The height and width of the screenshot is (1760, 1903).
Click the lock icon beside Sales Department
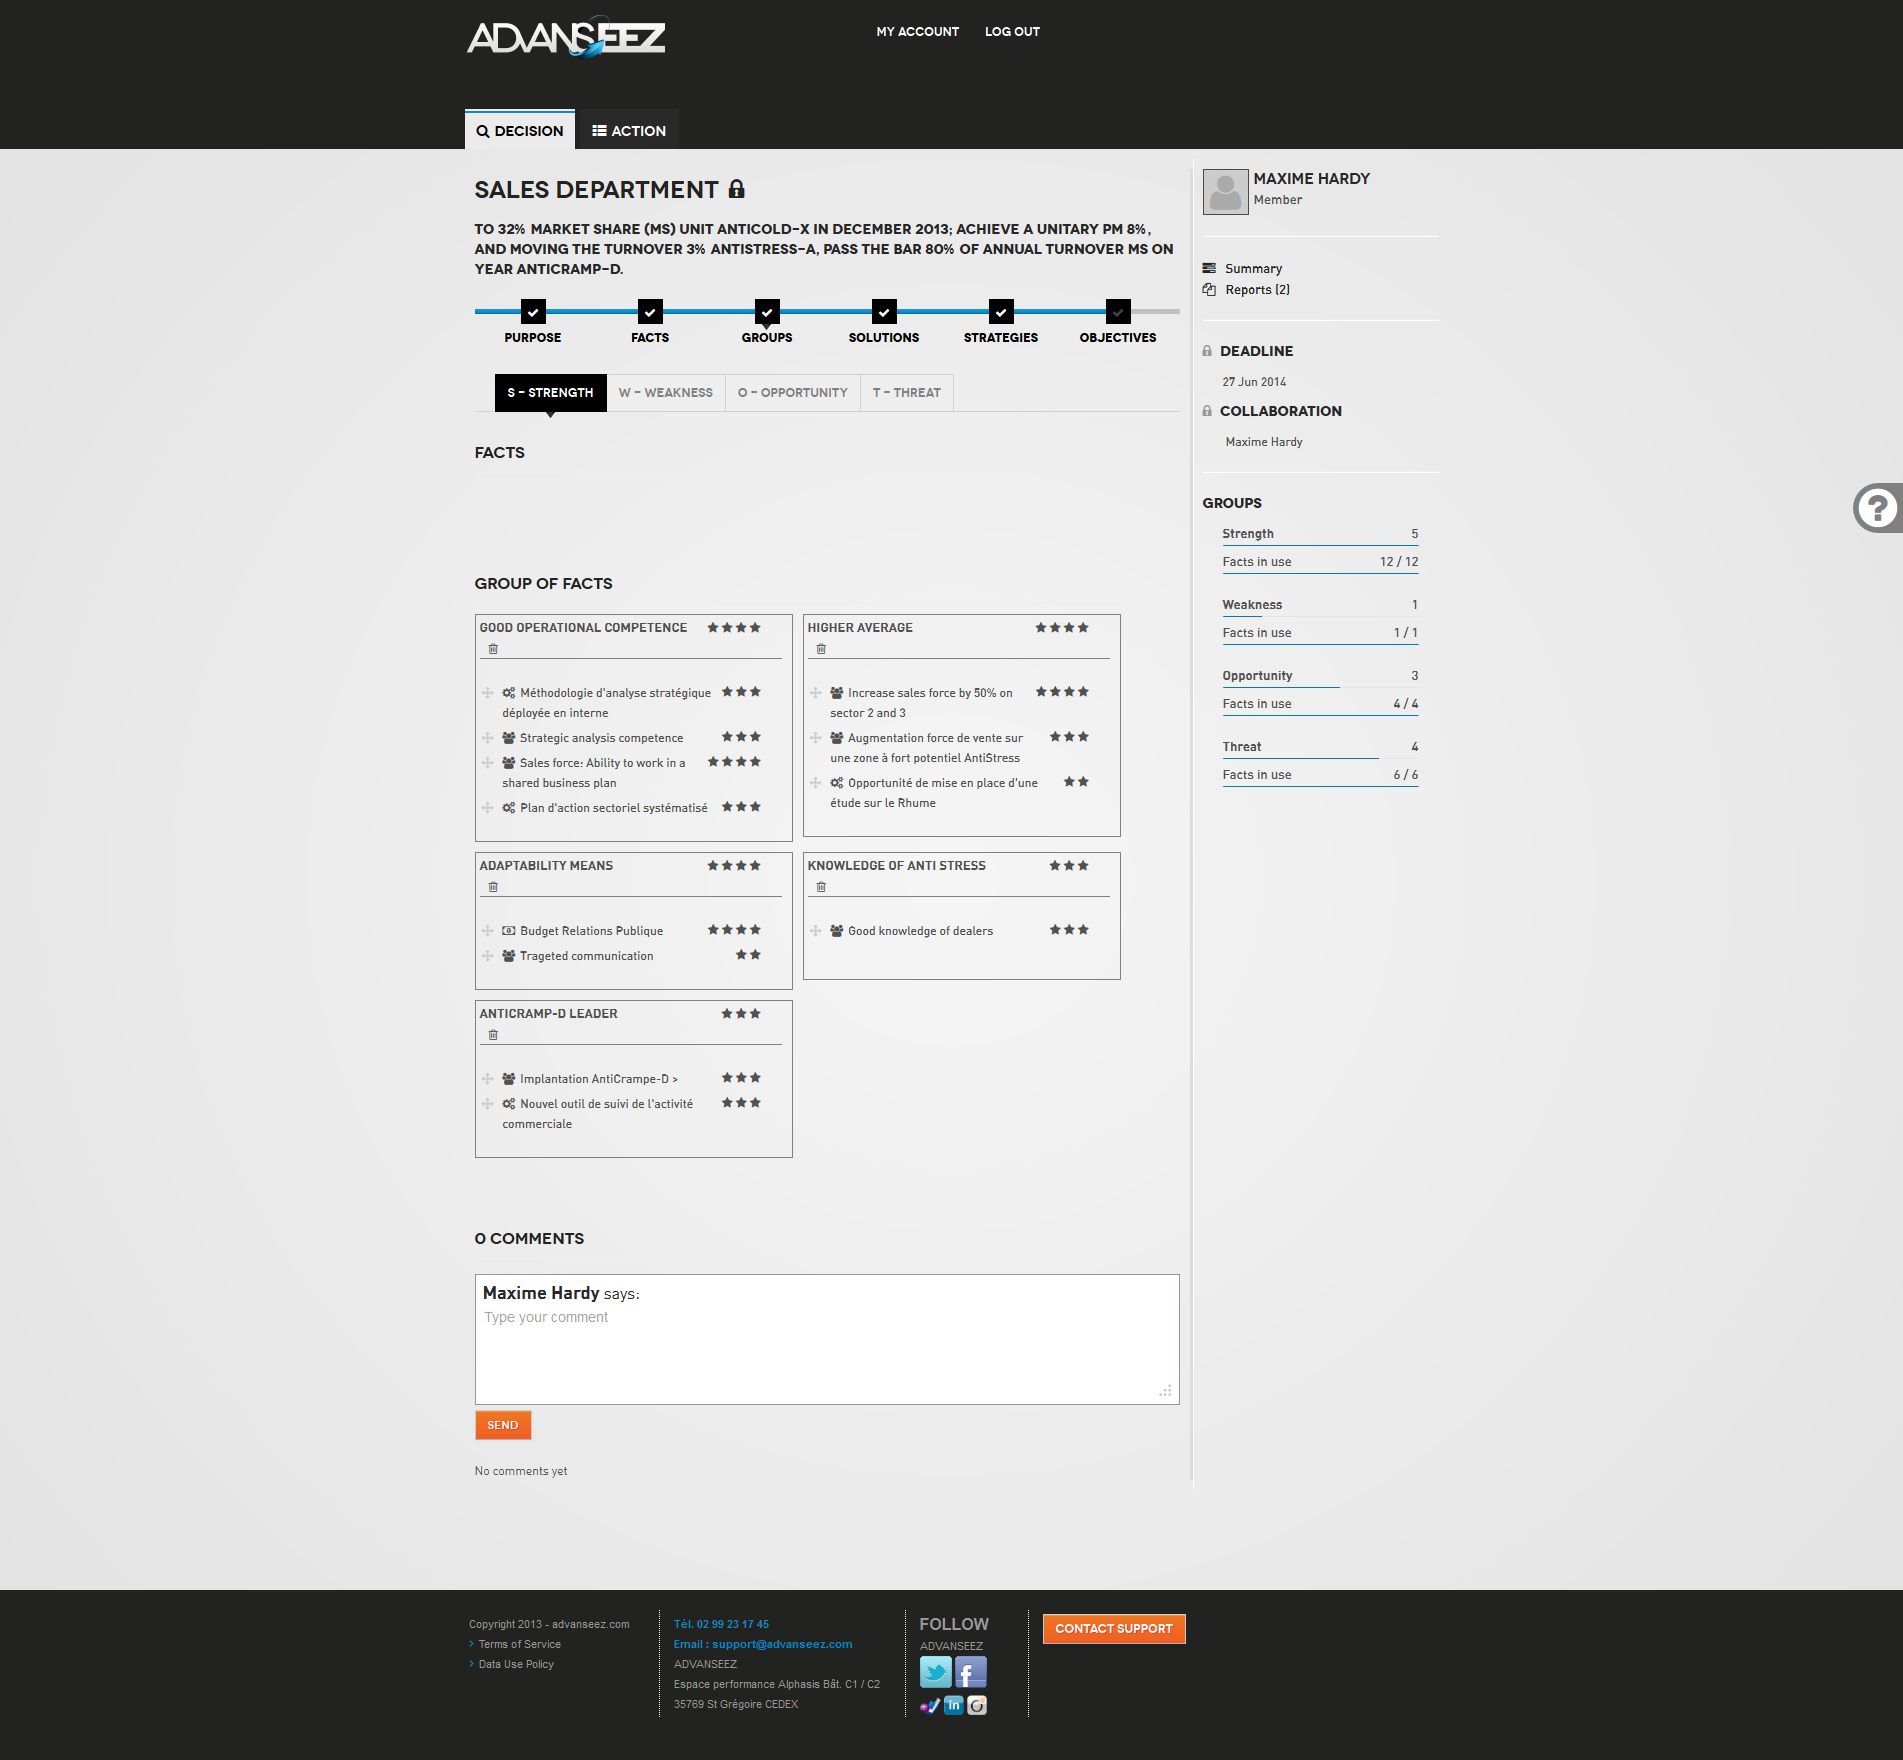point(737,189)
